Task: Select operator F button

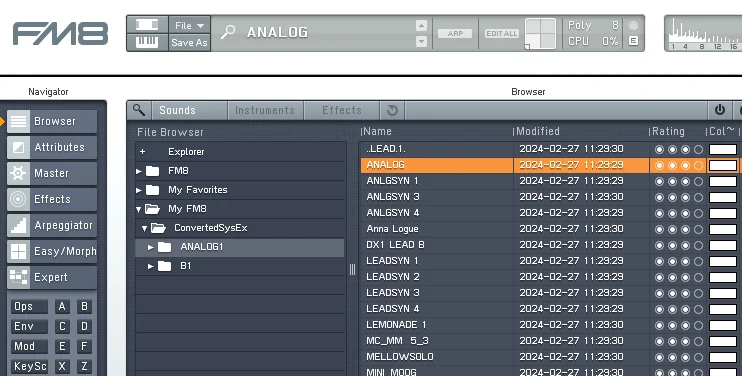Action: [84, 346]
